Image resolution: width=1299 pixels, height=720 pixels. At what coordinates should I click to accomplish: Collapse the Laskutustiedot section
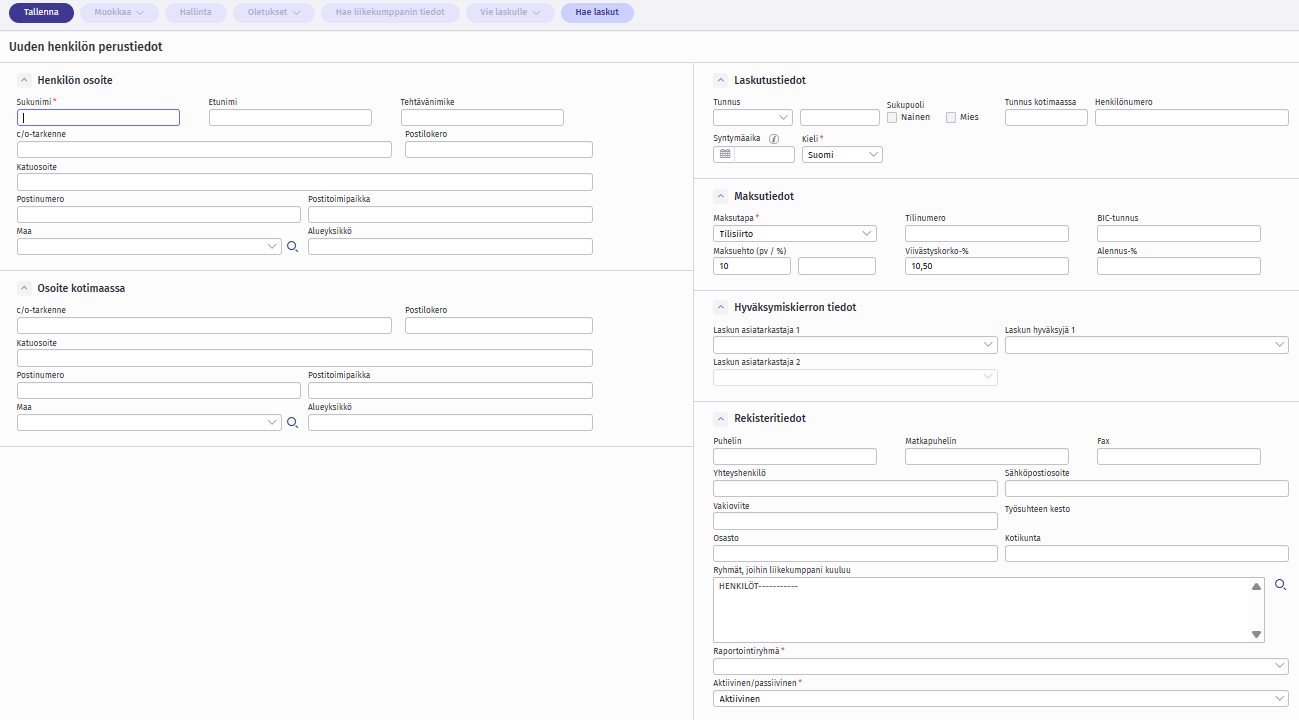(720, 80)
